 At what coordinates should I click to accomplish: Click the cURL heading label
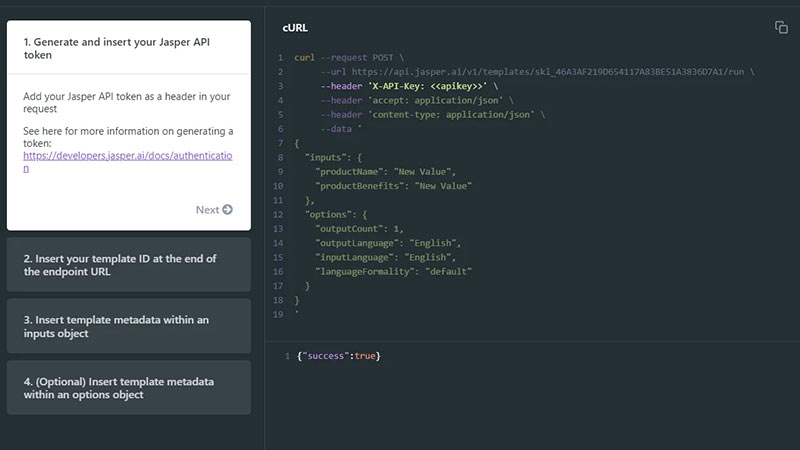(295, 28)
